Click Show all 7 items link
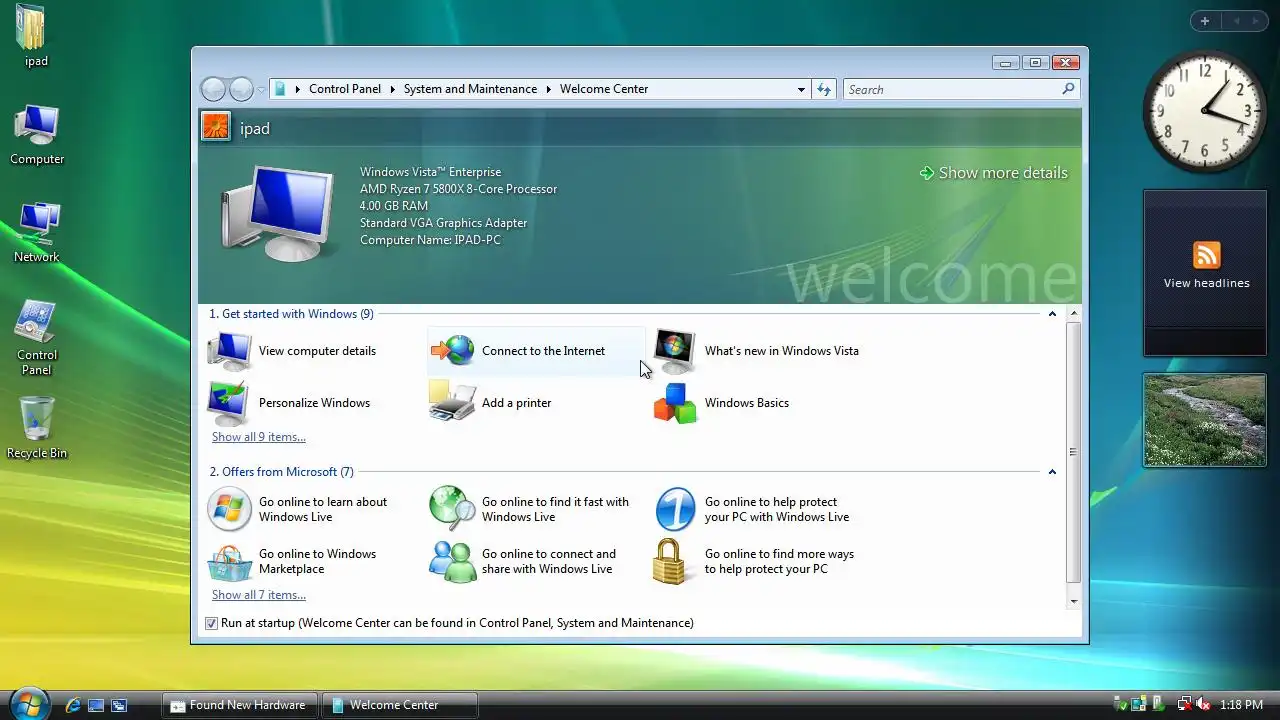 coord(259,595)
